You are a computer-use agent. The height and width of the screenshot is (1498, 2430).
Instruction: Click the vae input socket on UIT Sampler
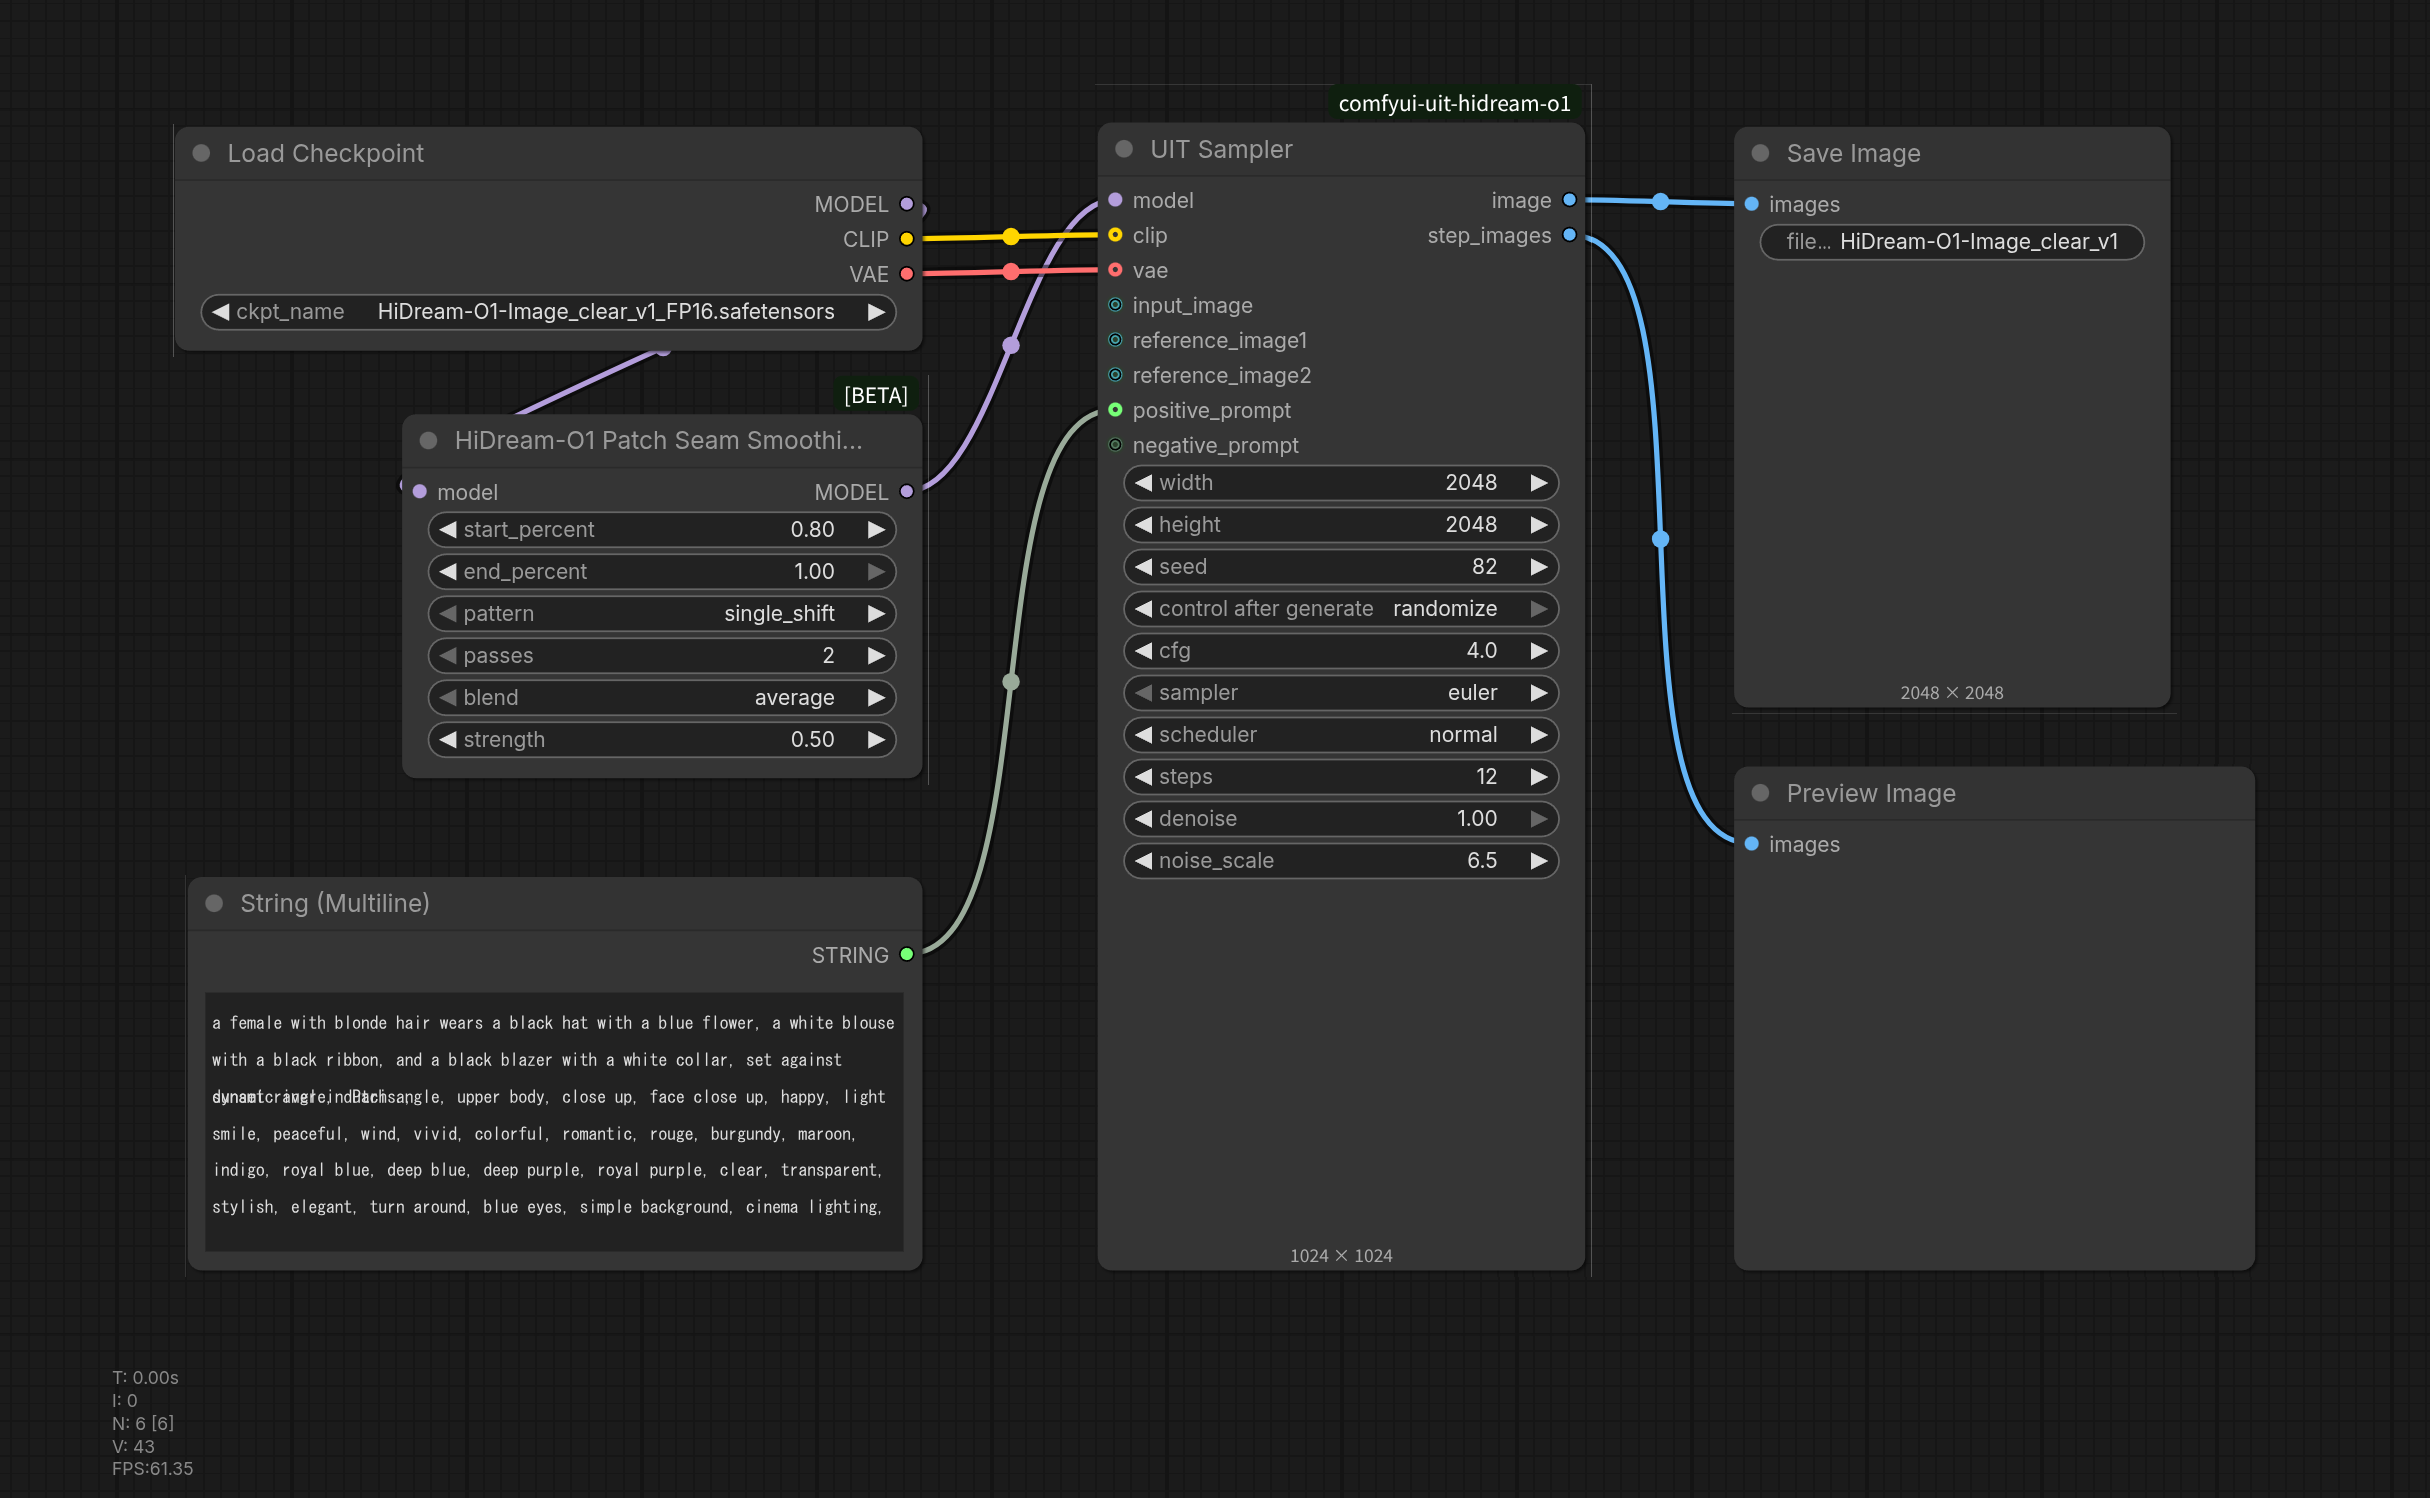[1115, 270]
